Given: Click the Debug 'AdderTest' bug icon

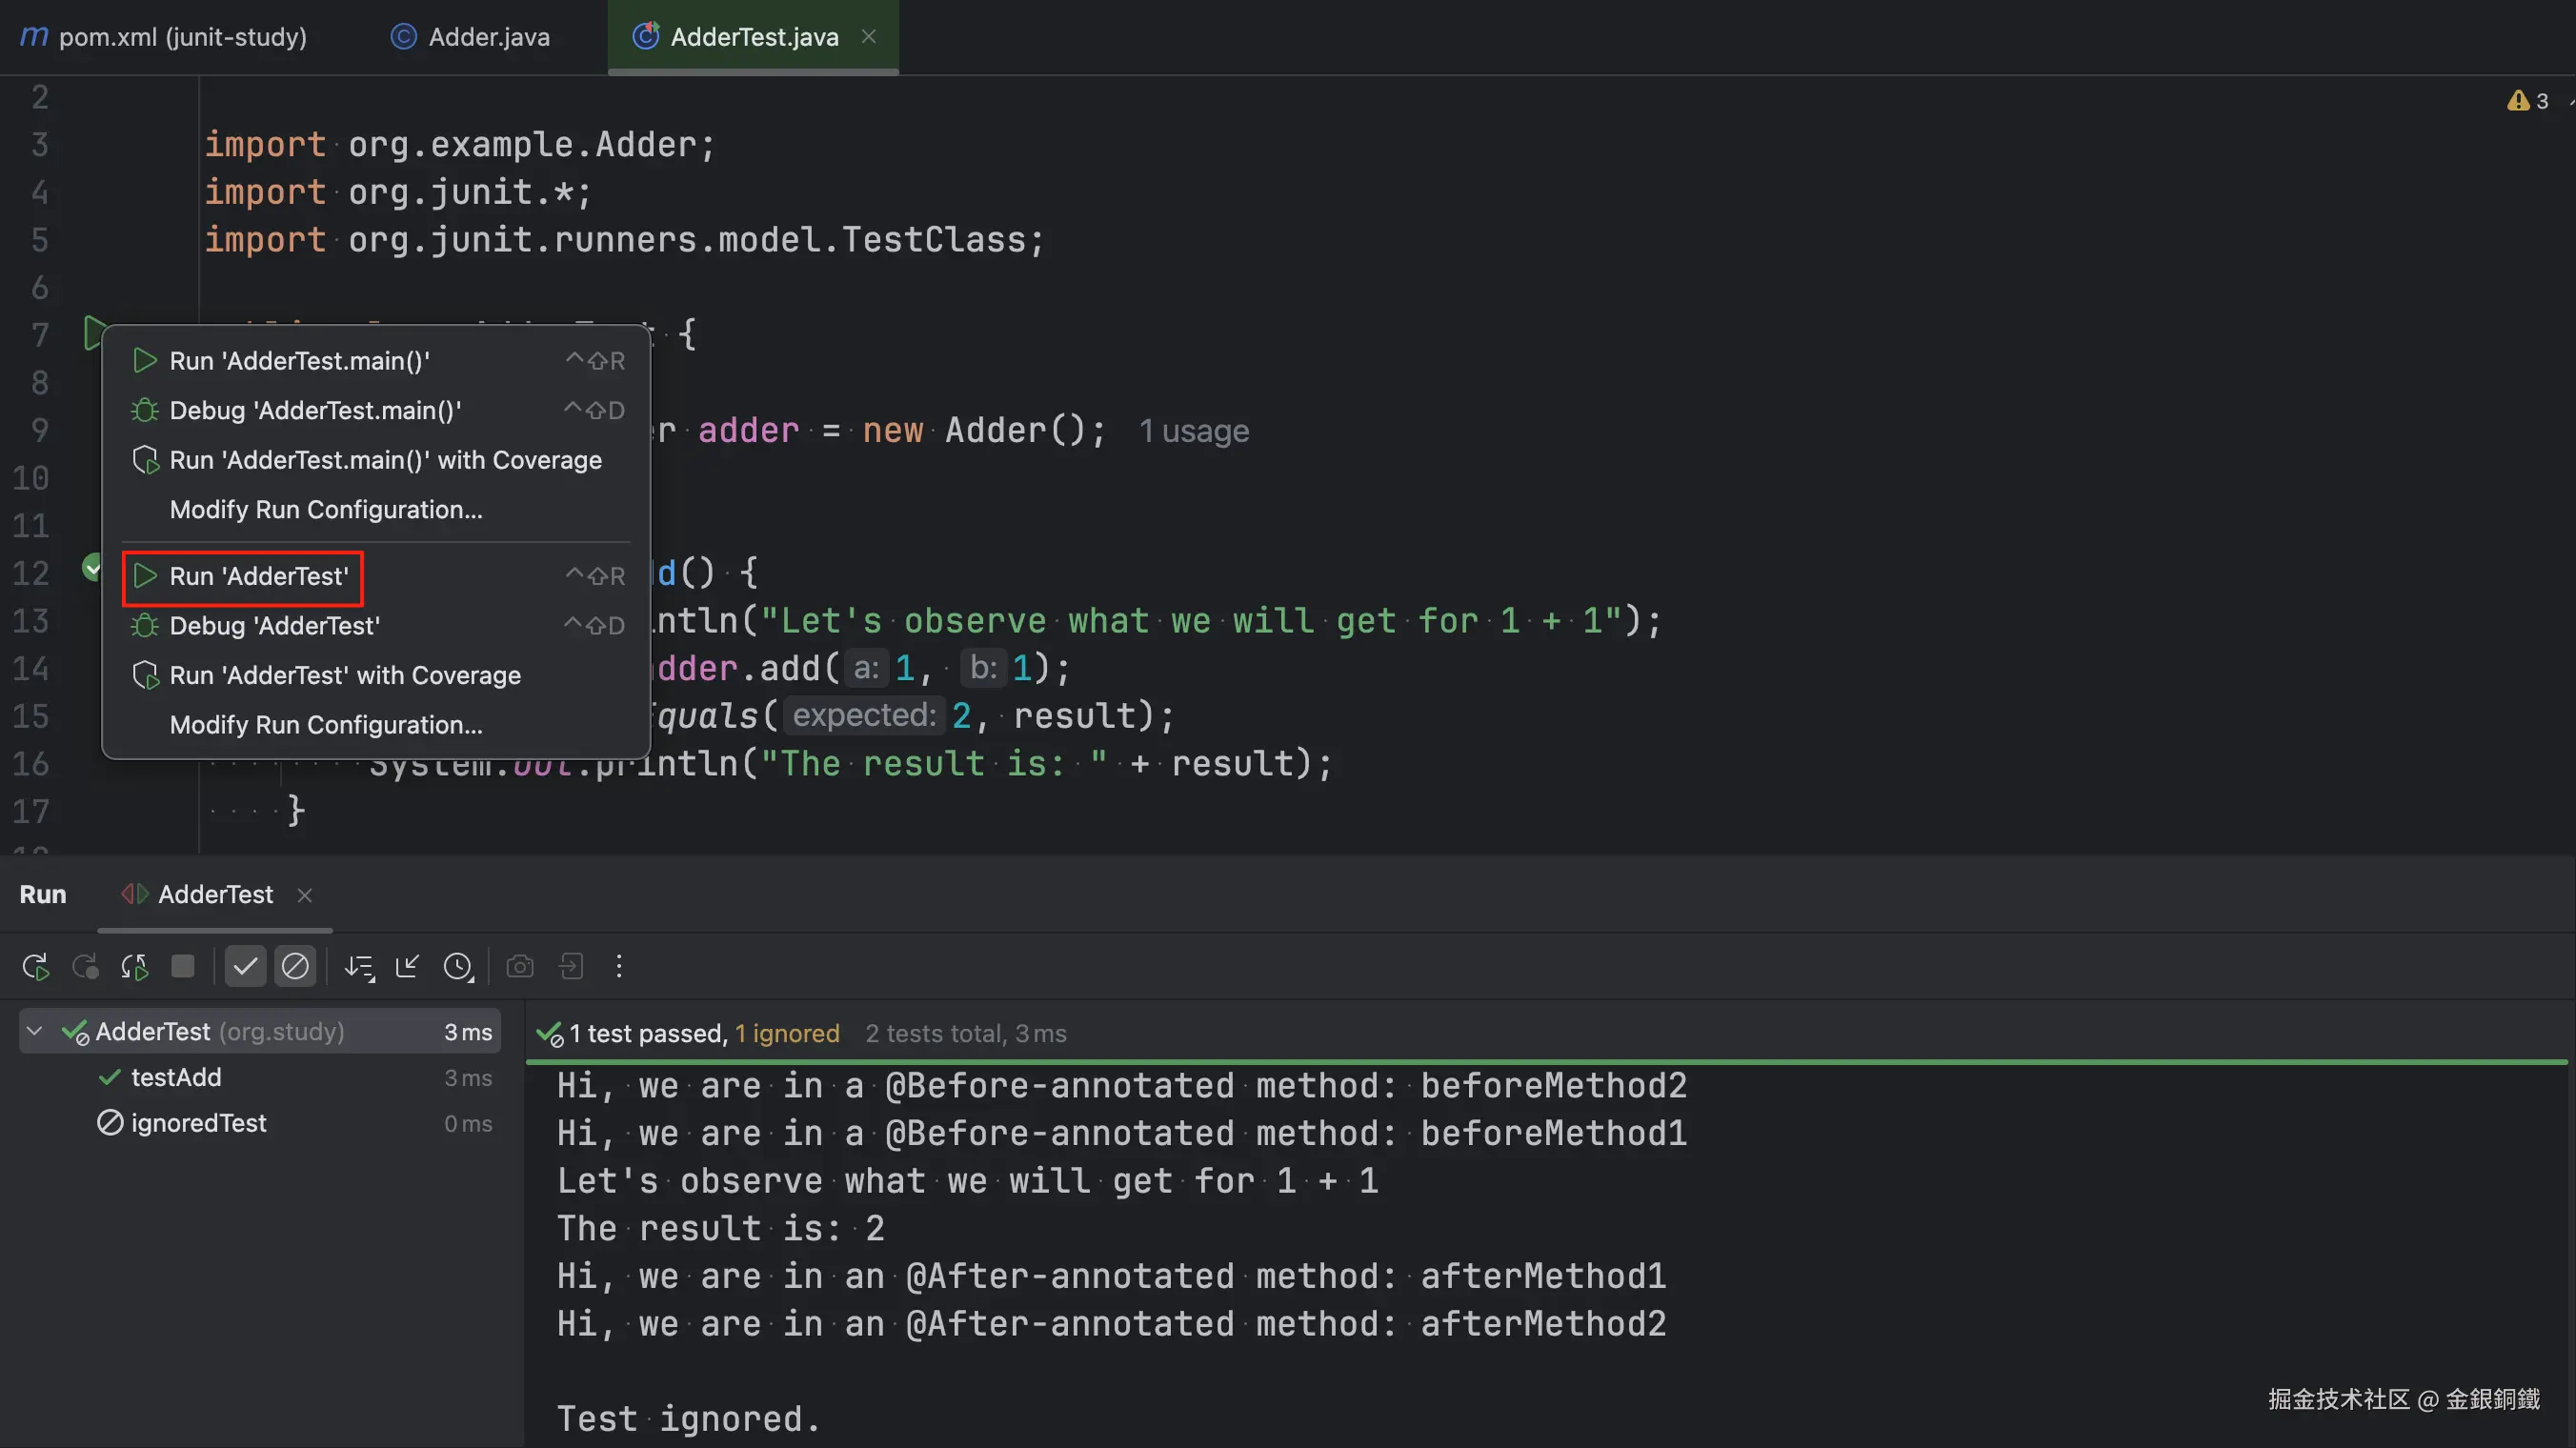Looking at the screenshot, I should pyautogui.click(x=145, y=626).
